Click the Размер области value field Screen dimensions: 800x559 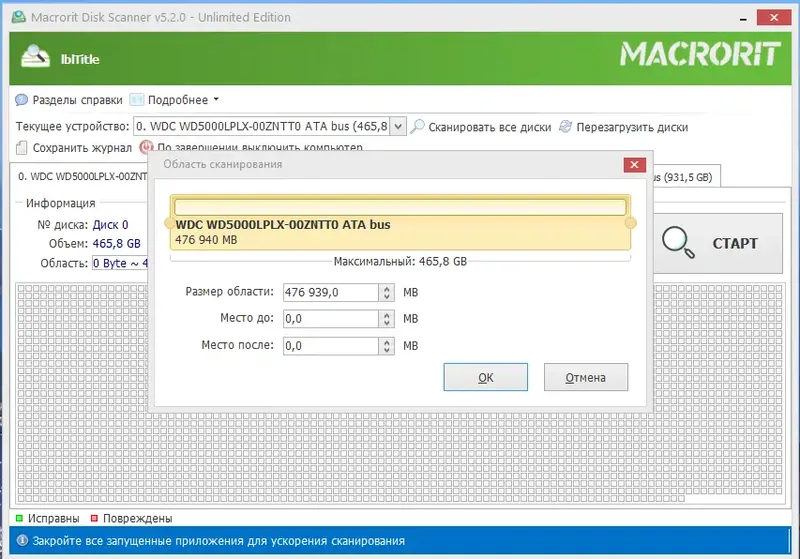(x=331, y=292)
